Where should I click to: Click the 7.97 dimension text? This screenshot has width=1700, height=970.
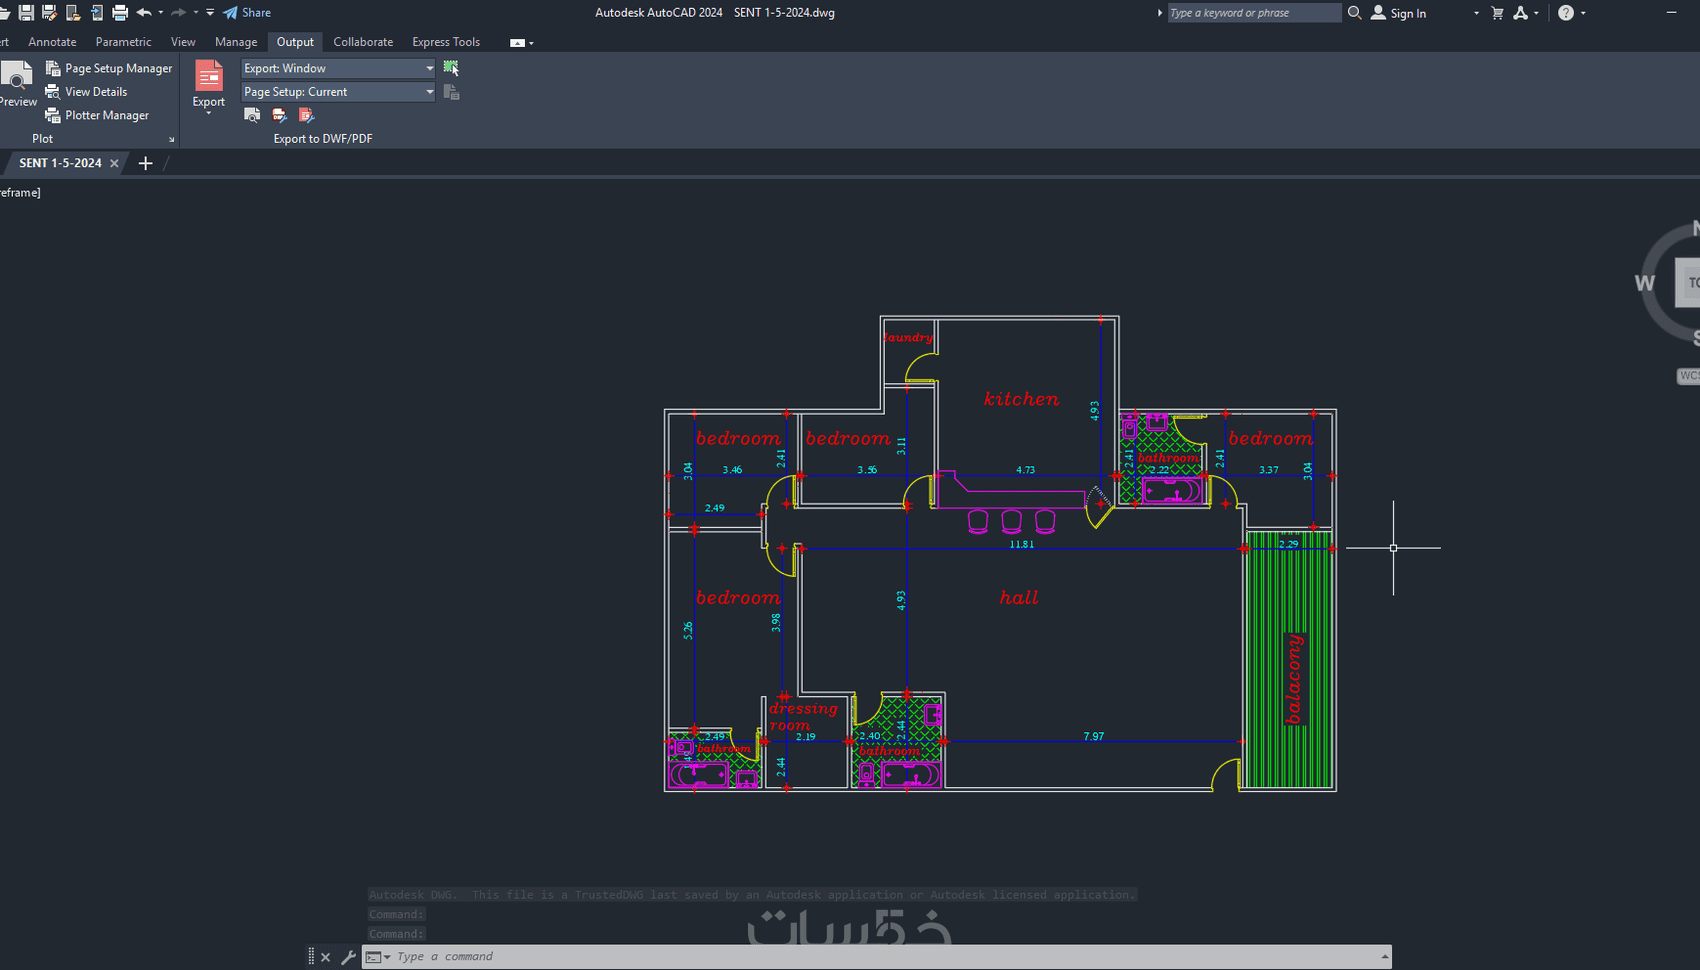[x=1094, y=736]
